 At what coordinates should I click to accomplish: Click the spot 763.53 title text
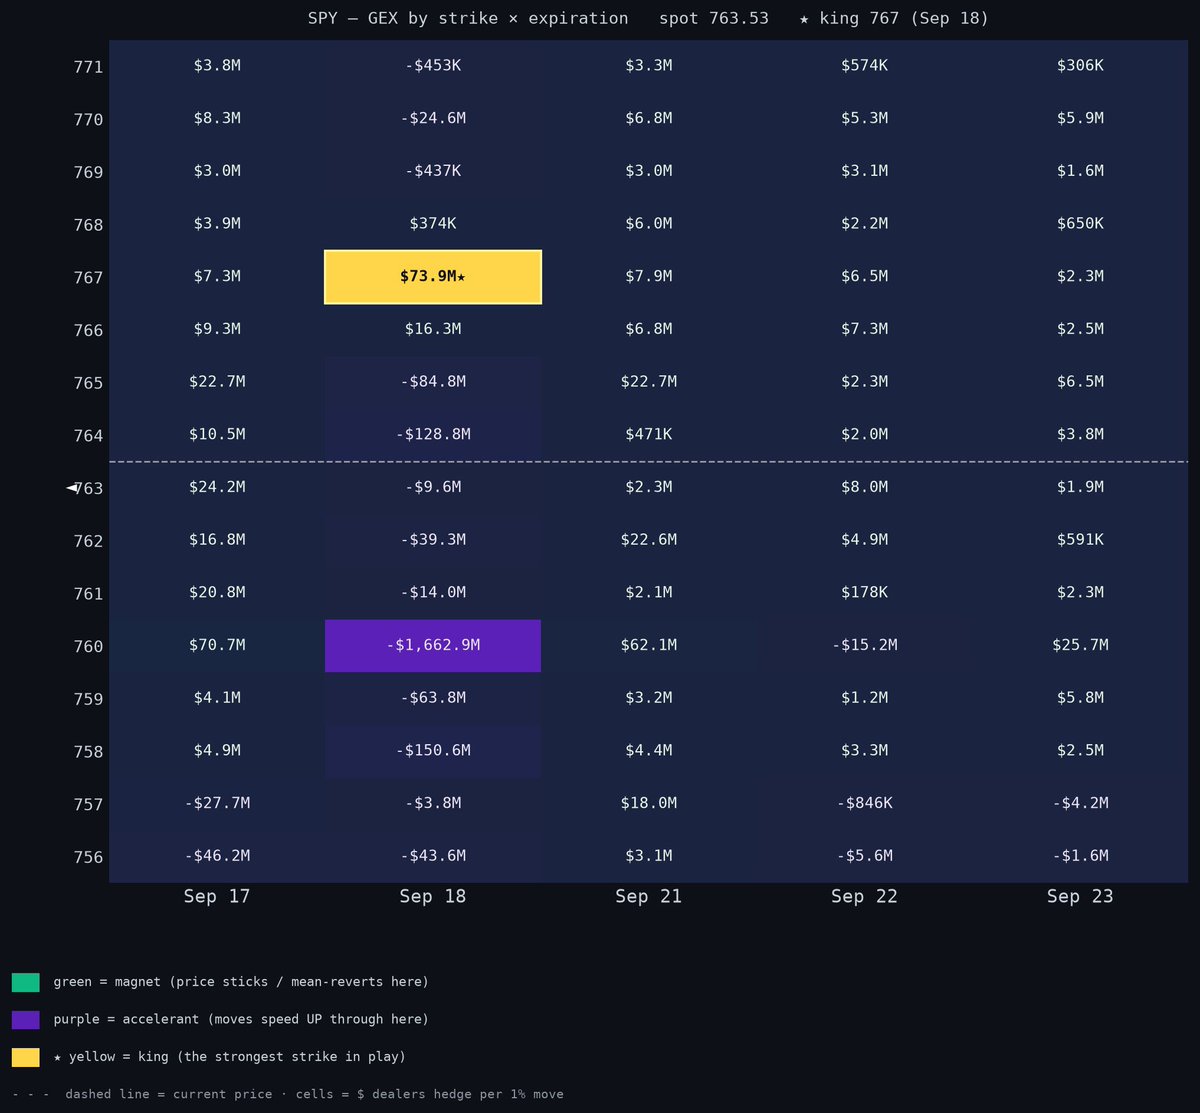click(714, 19)
